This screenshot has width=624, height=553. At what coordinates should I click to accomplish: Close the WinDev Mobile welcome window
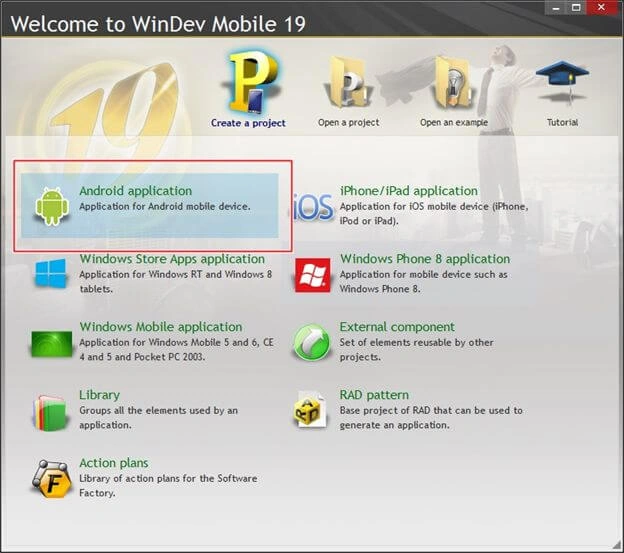pyautogui.click(x=601, y=8)
